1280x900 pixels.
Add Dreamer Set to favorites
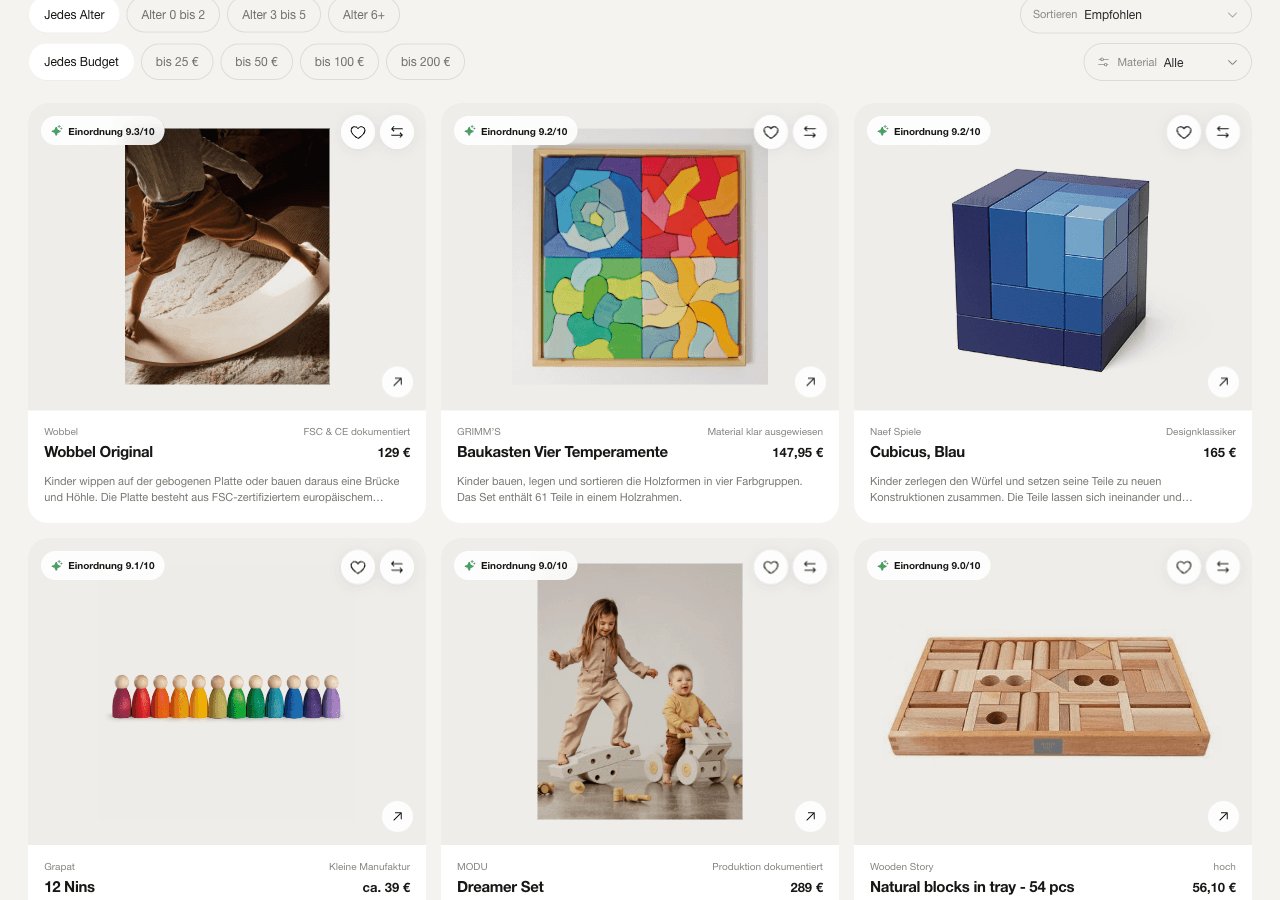click(771, 567)
